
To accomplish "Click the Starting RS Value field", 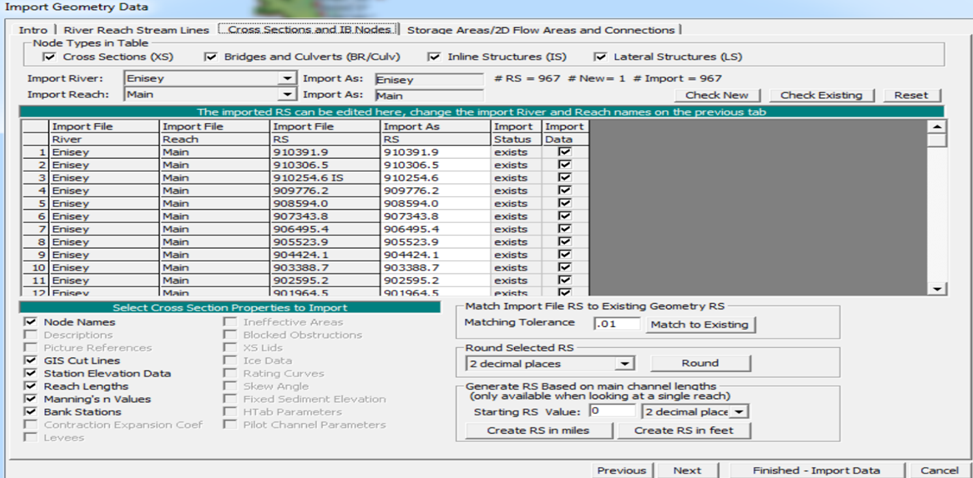I will coord(612,411).
